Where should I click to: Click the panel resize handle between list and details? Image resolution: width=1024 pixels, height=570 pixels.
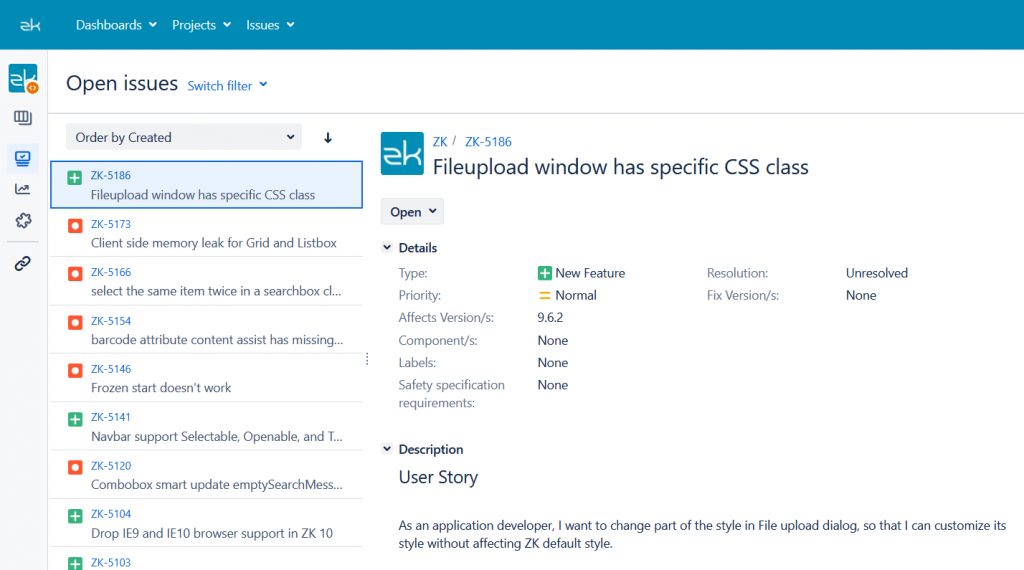pos(367,358)
